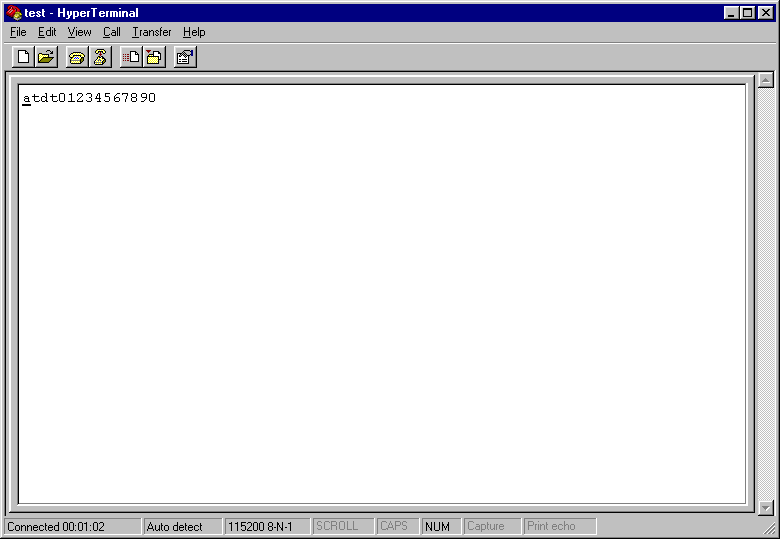The image size is (780, 539).
Task: Click the Print echo status indicator
Action: (x=560, y=526)
